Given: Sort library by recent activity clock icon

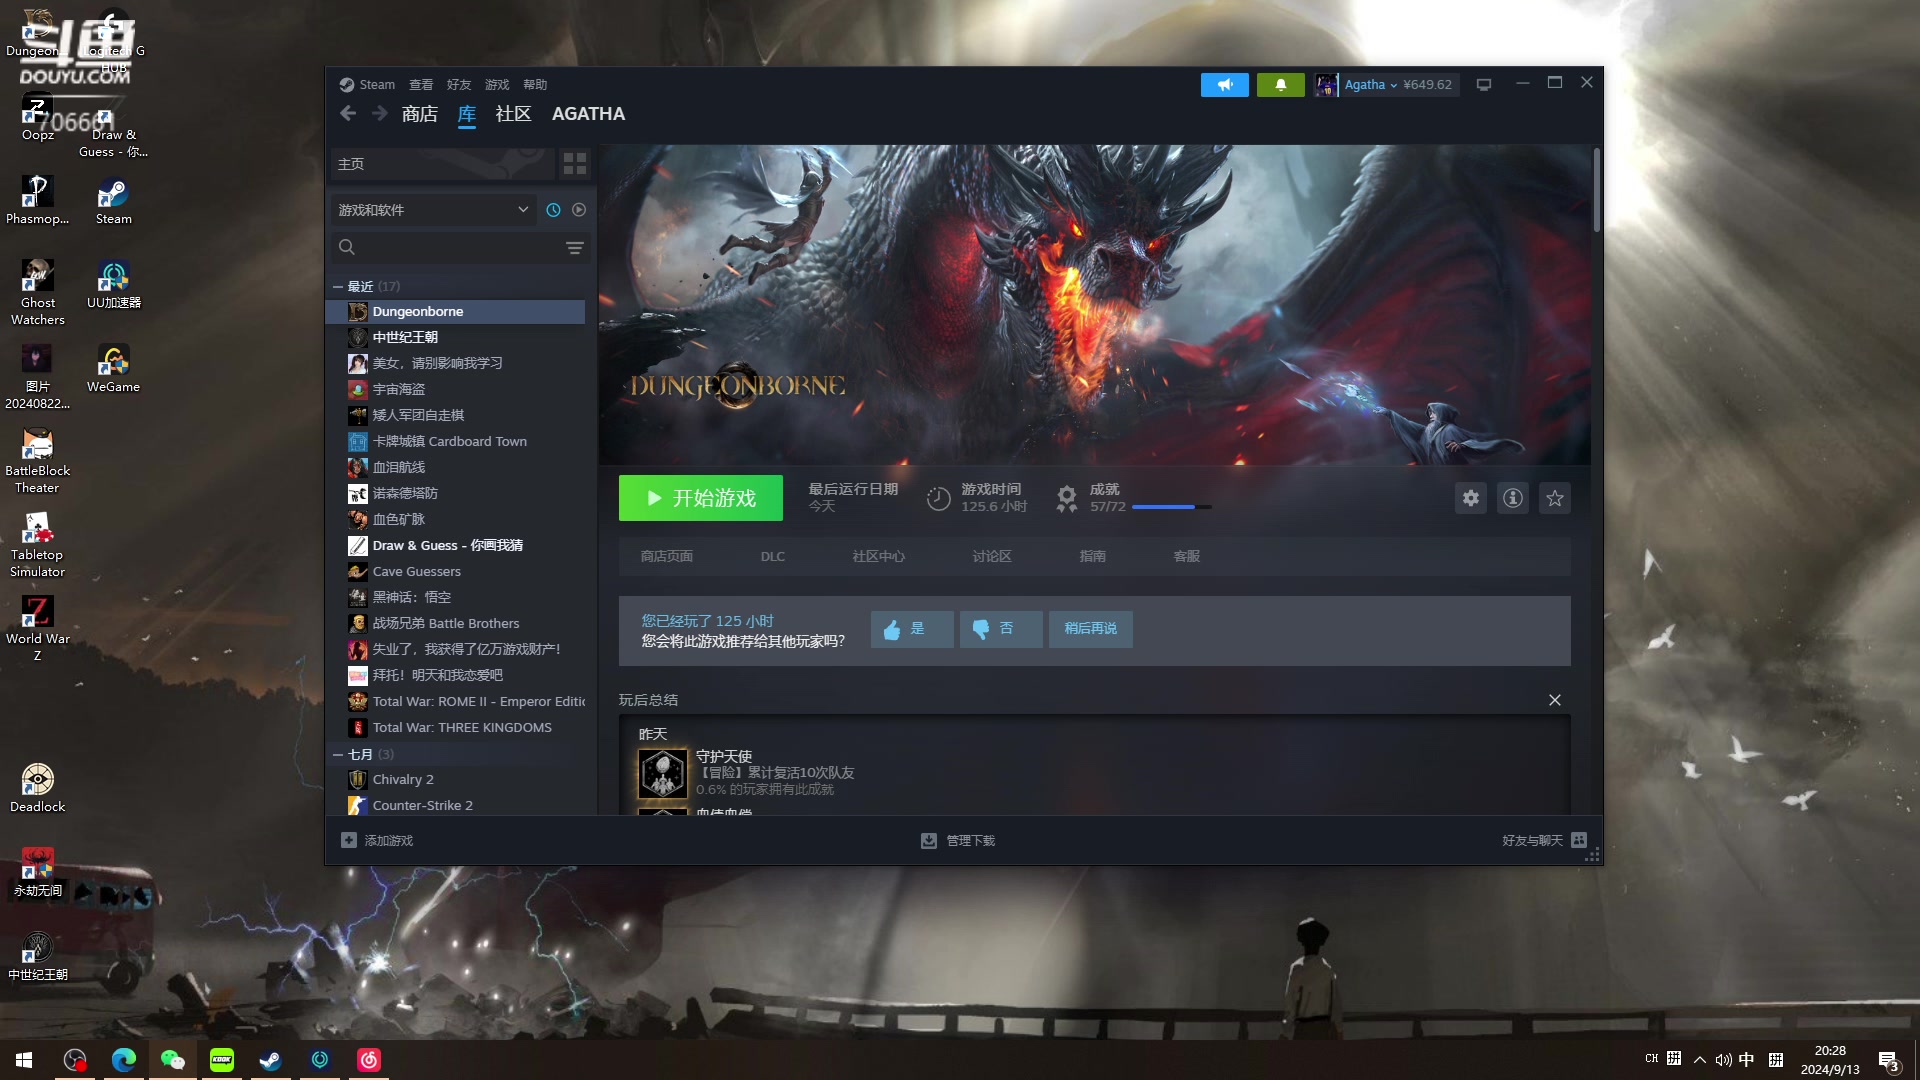Looking at the screenshot, I should point(553,210).
